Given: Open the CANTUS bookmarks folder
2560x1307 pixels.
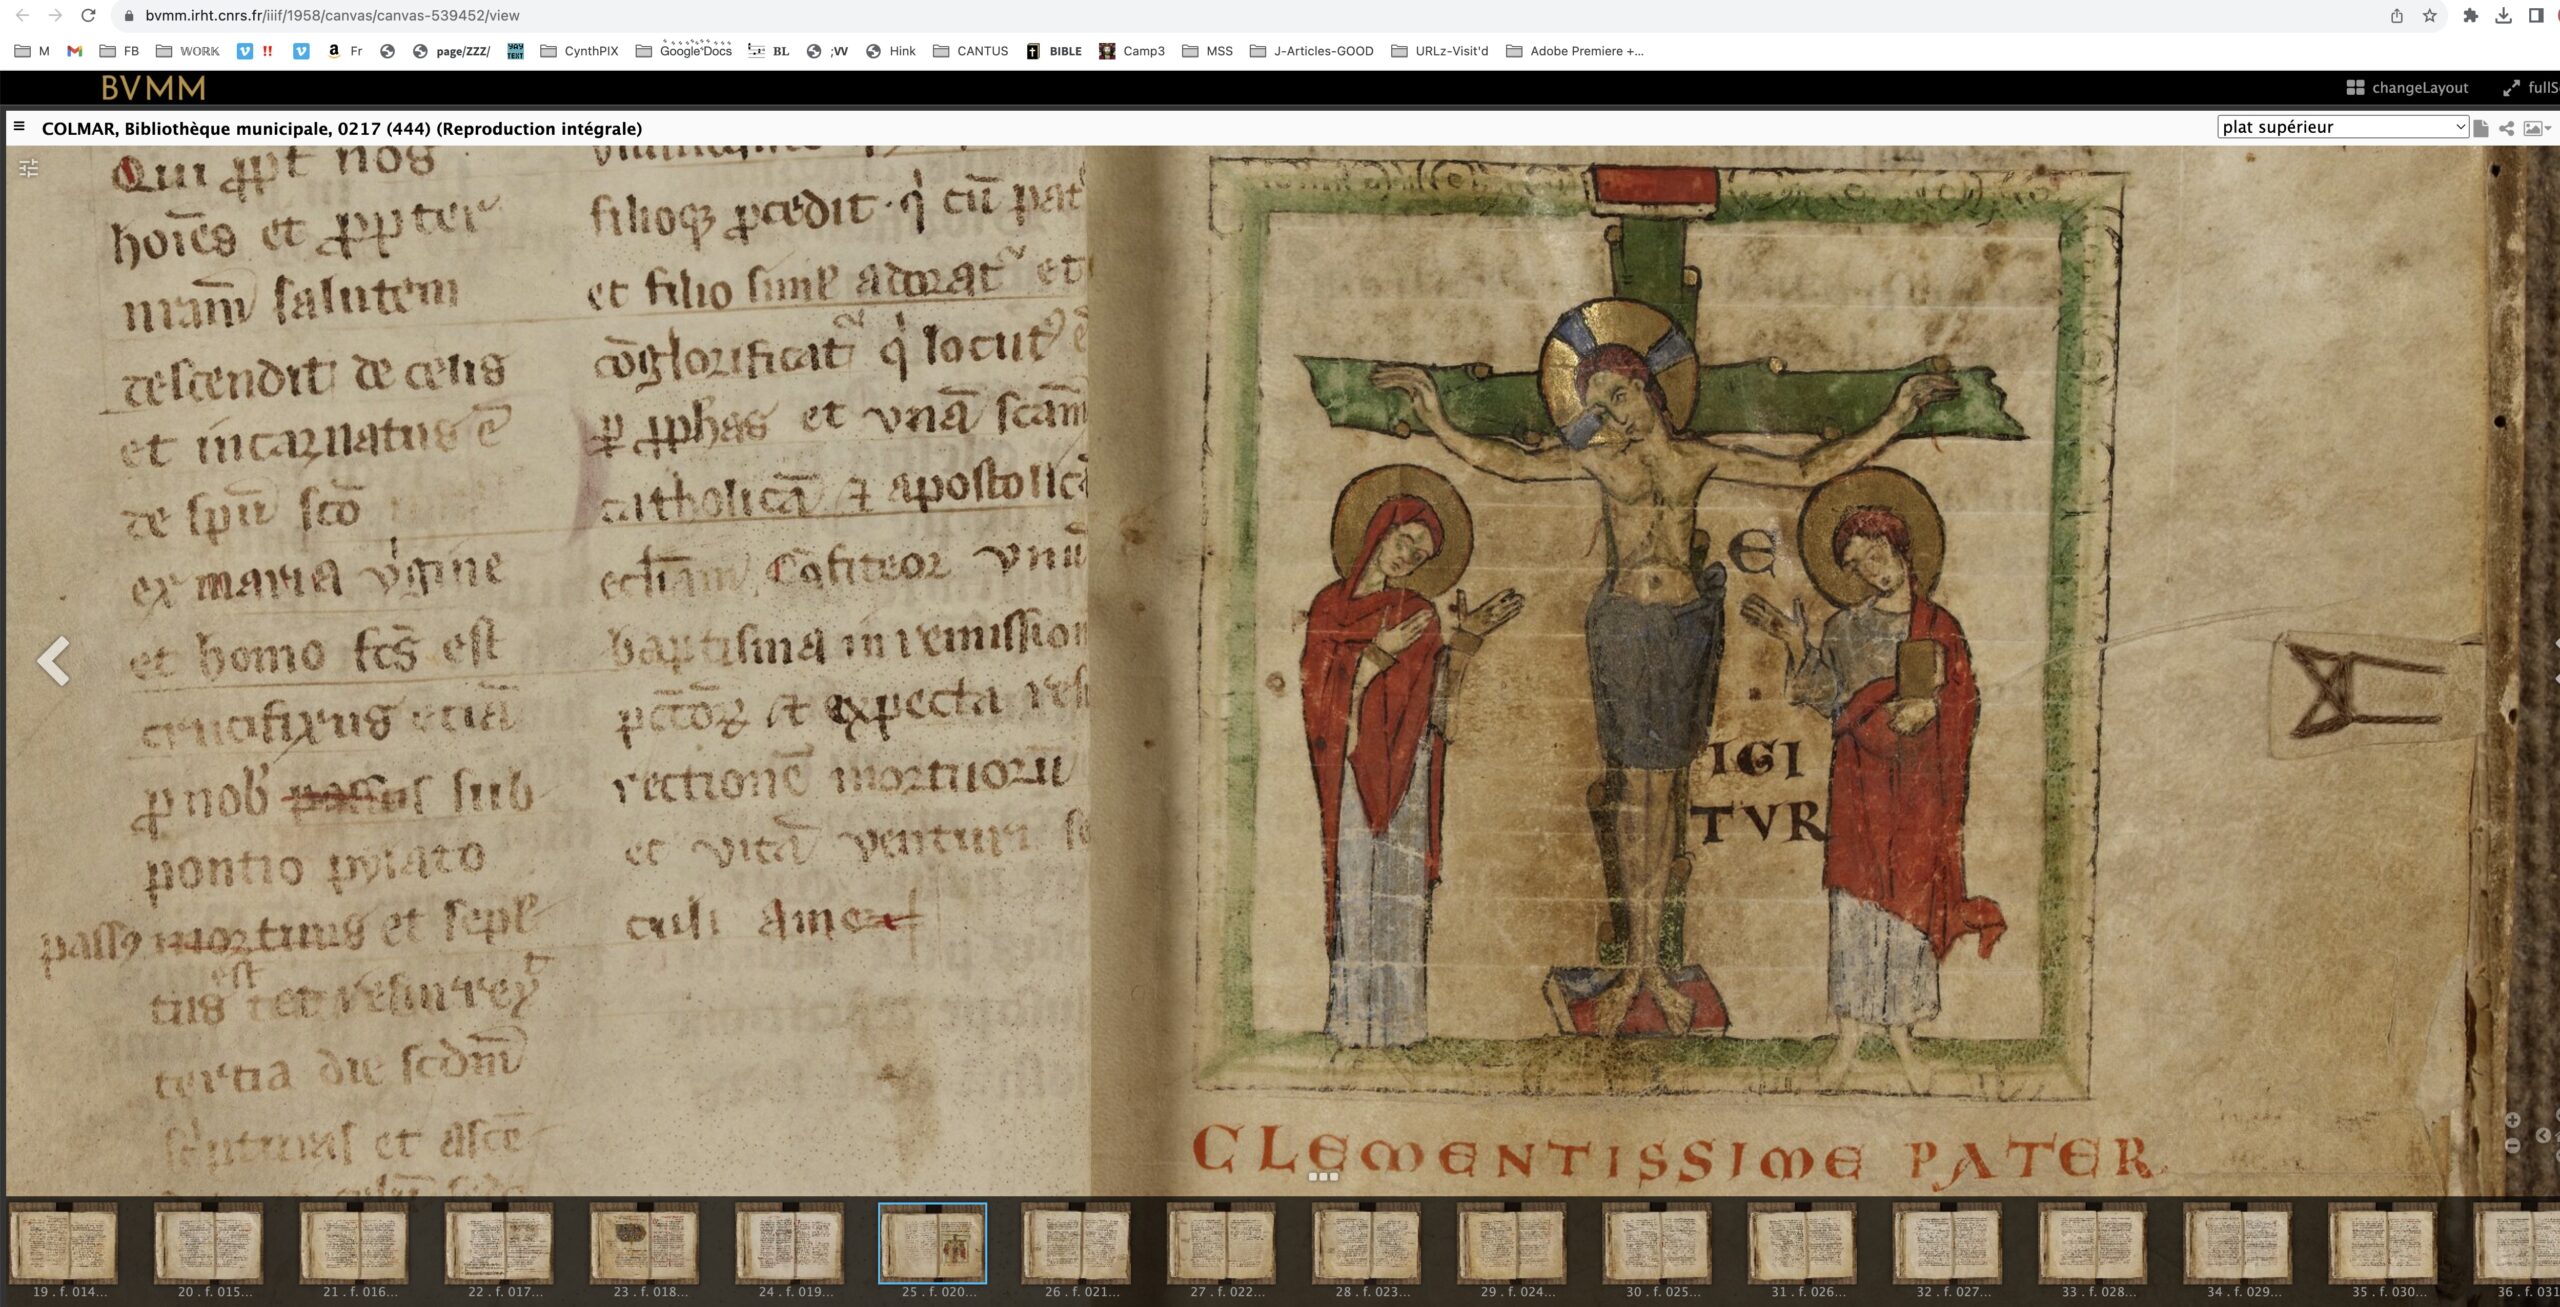Looking at the screenshot, I should tap(970, 51).
